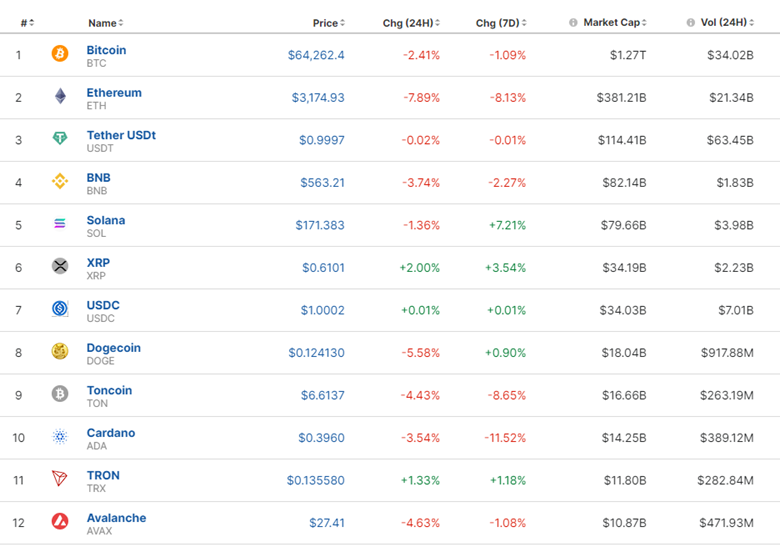The width and height of the screenshot is (780, 547).
Task: Open the Avalanche link
Action: (x=116, y=518)
